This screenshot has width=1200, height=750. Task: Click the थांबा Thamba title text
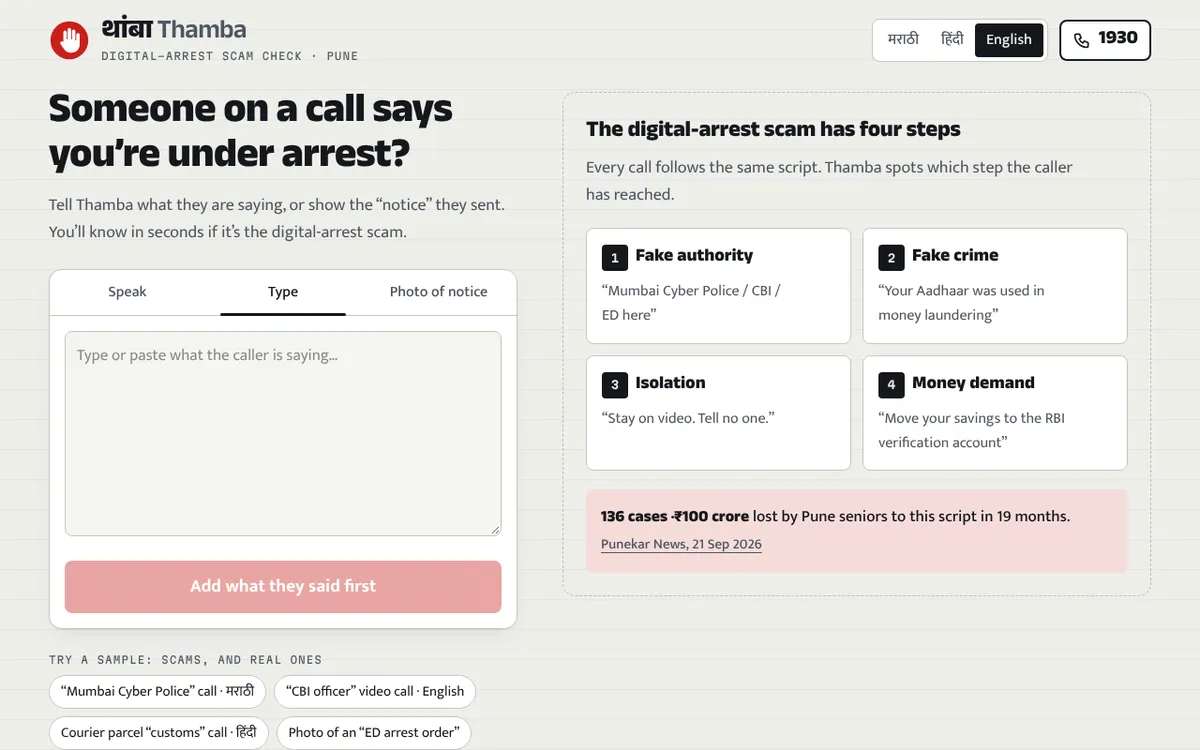point(174,29)
